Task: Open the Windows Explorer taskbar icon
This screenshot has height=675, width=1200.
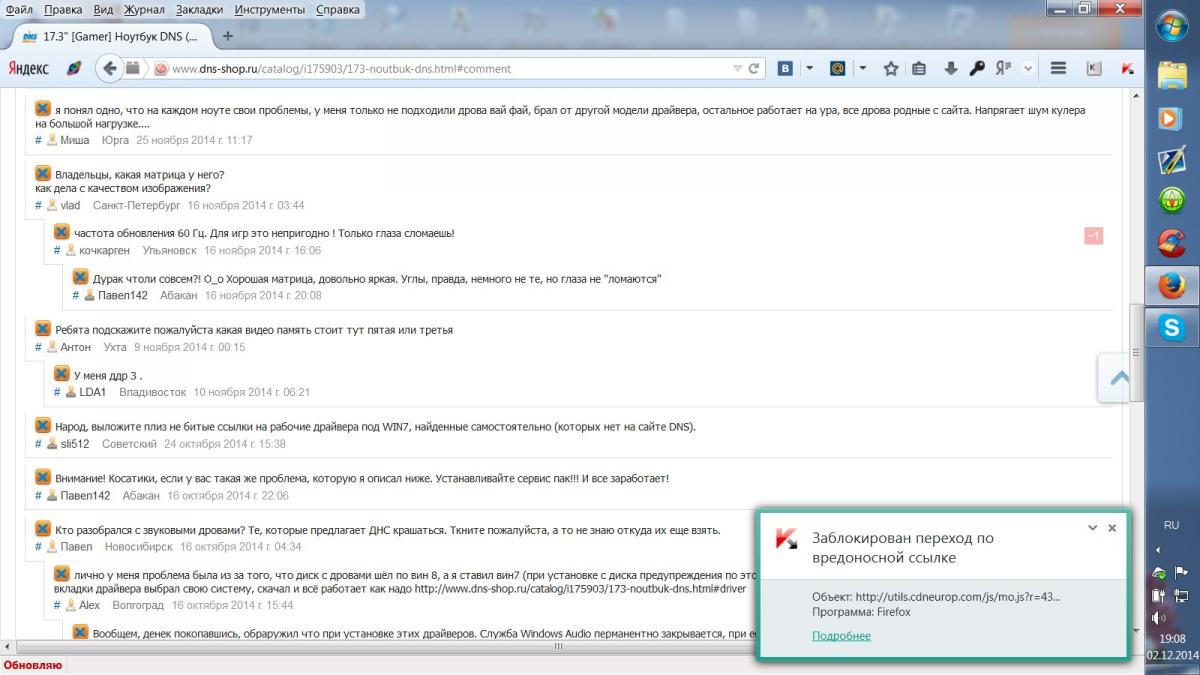Action: (x=1171, y=75)
